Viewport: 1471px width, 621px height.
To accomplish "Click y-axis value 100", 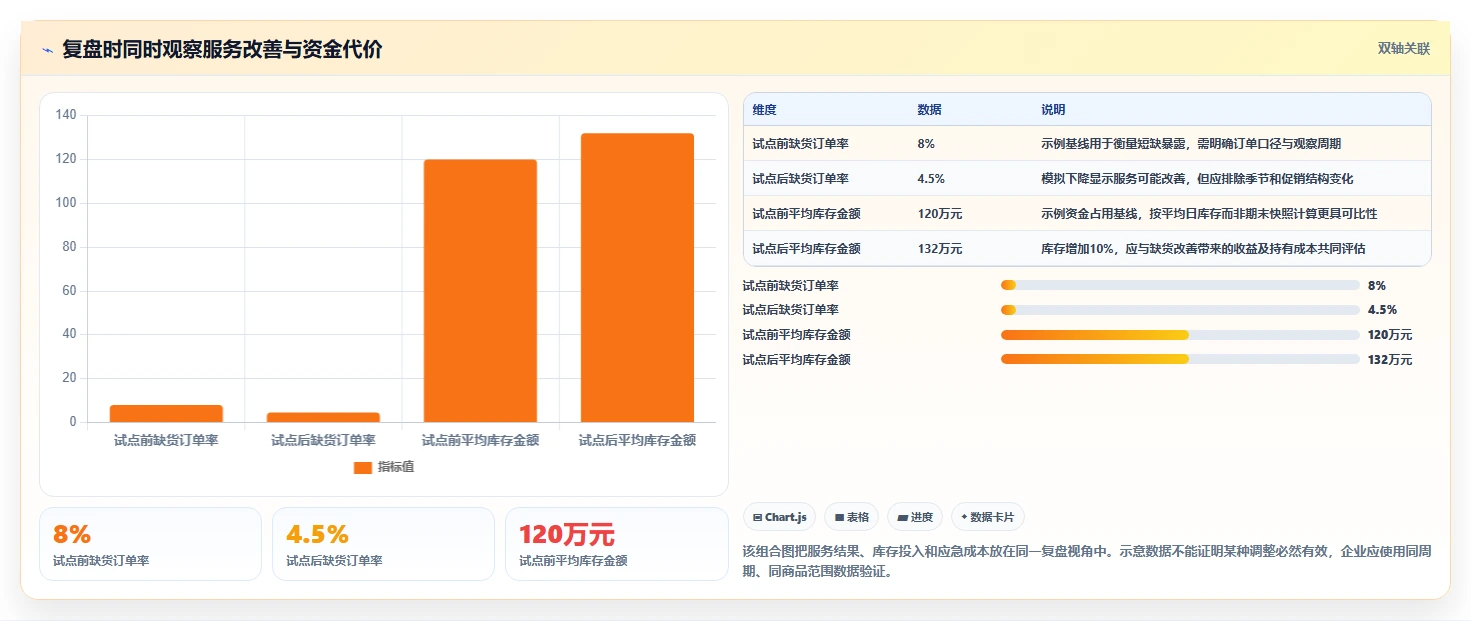I will 66,203.
